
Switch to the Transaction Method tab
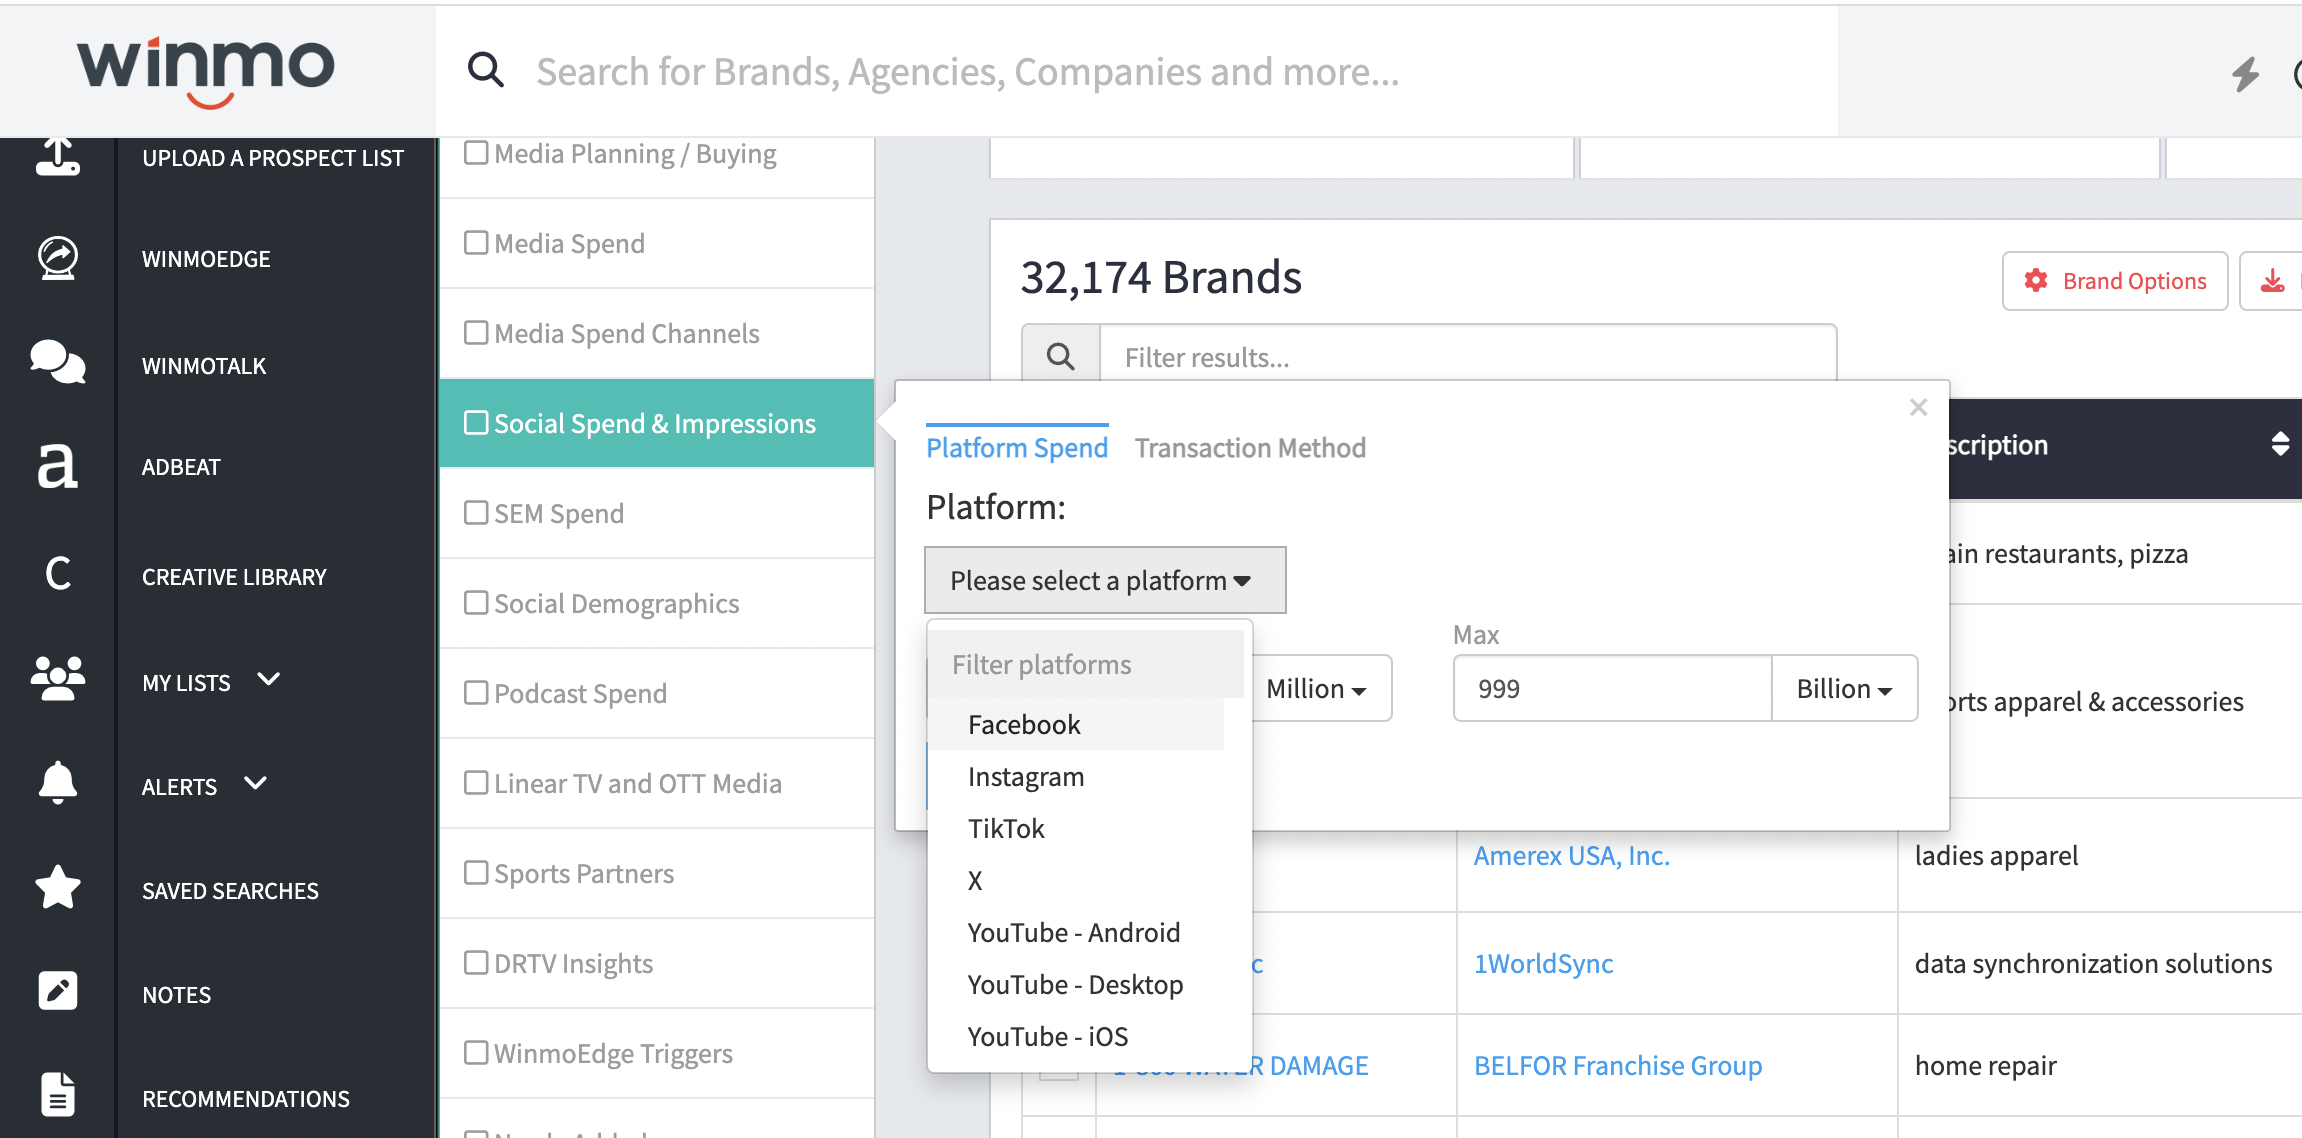(x=1250, y=448)
